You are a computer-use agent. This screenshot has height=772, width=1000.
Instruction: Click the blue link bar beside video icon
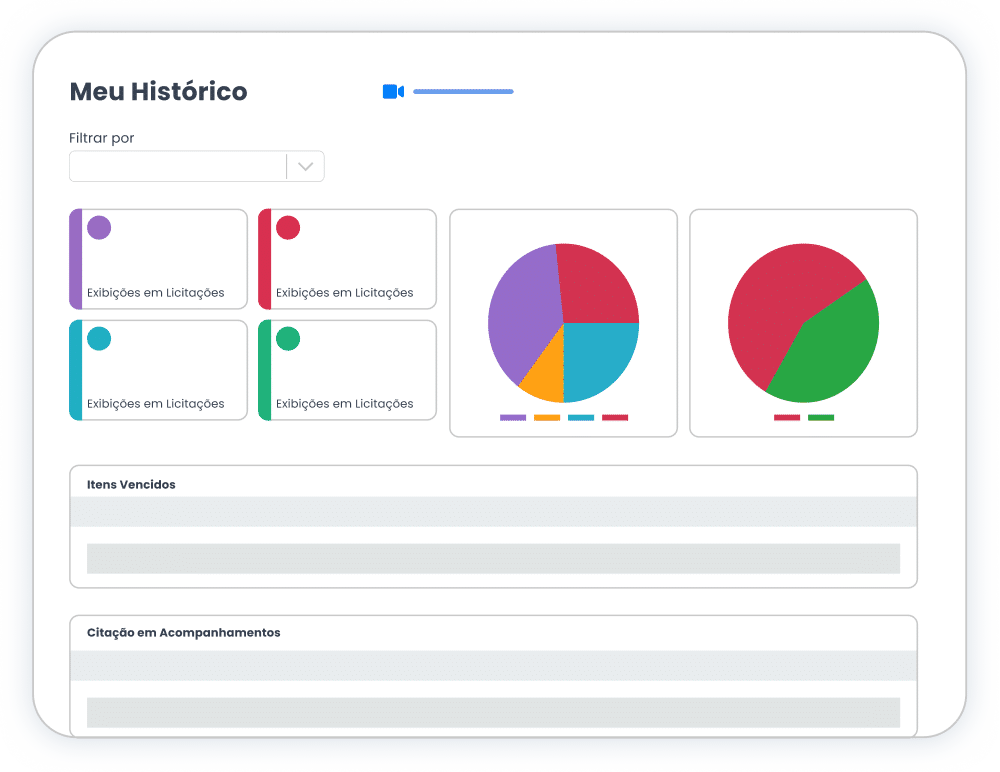463,91
